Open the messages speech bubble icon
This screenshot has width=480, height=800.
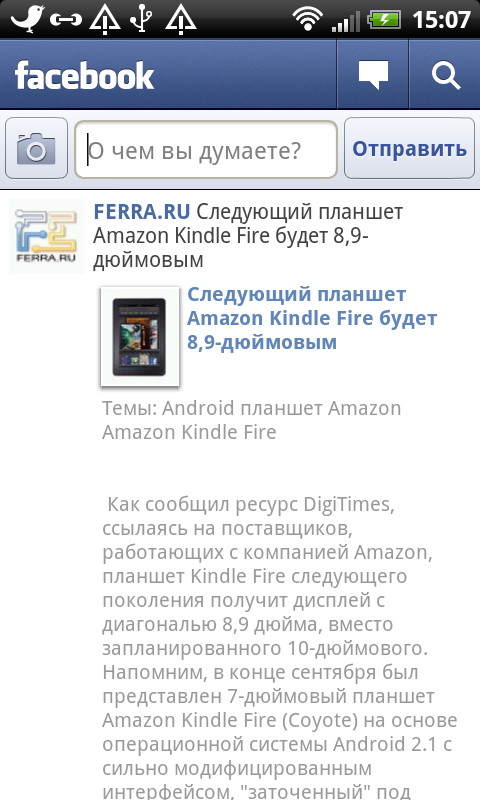pyautogui.click(x=373, y=75)
